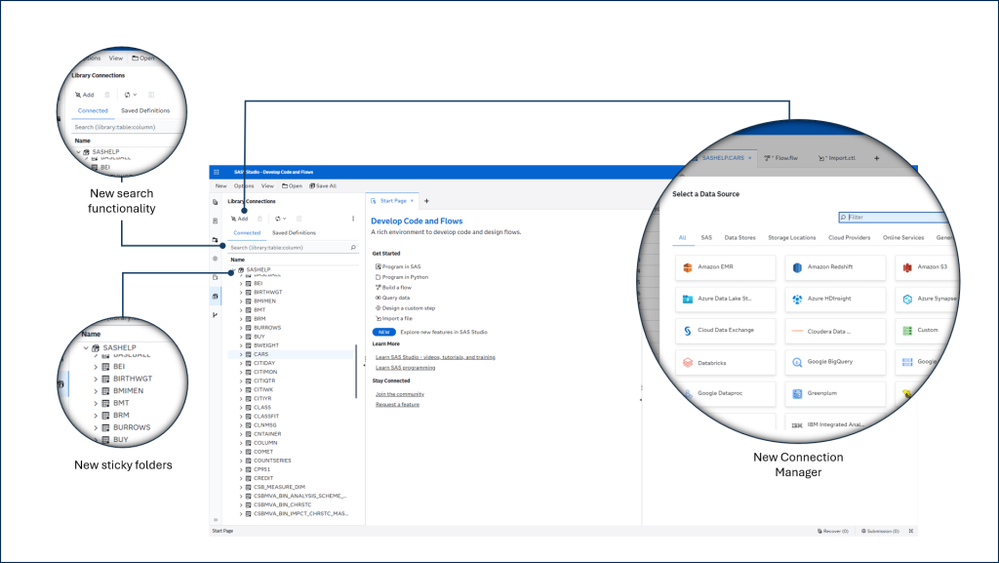Click the NEW explore features badge
Screen dimensions: 999x563
[384, 332]
